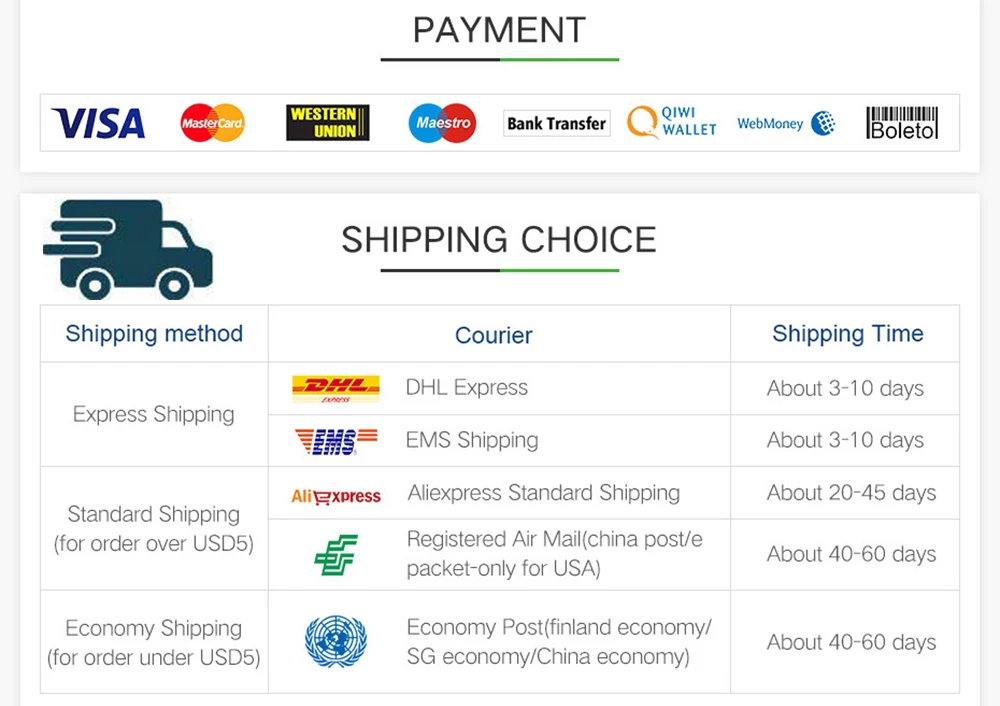Image resolution: width=1000 pixels, height=706 pixels.
Task: Select the Economy Shipping method cell
Action: [154, 642]
